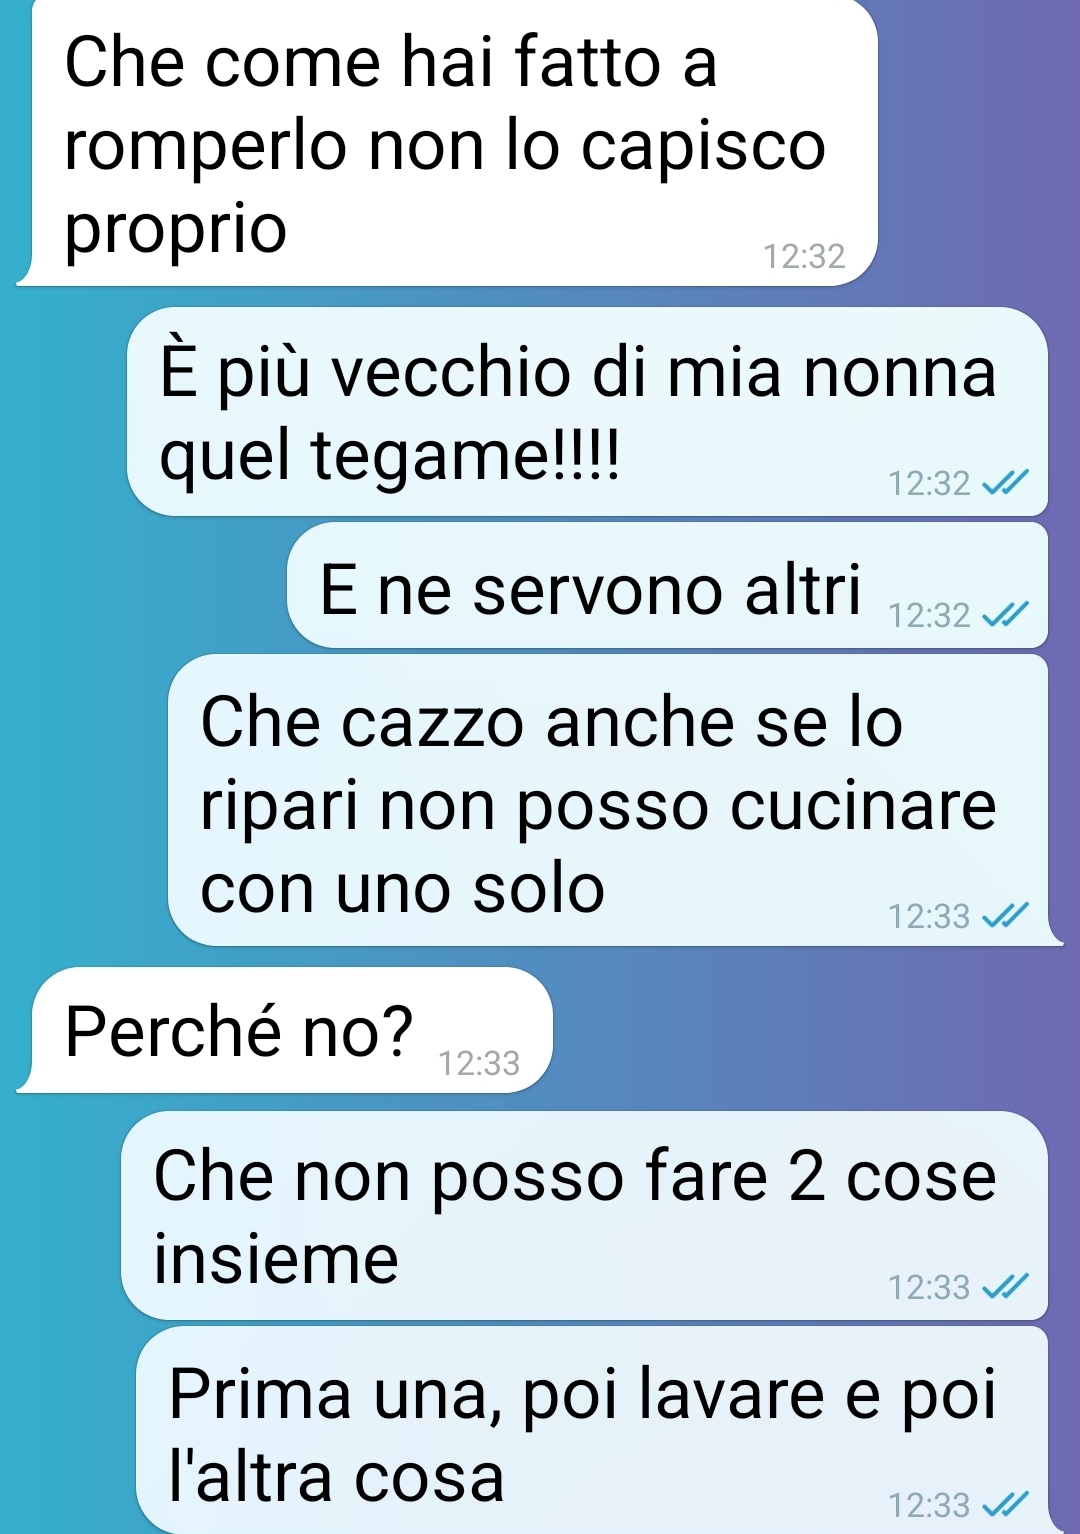Select the 'Perché no?' received message
The height and width of the screenshot is (1534, 1080).
coord(285,1030)
